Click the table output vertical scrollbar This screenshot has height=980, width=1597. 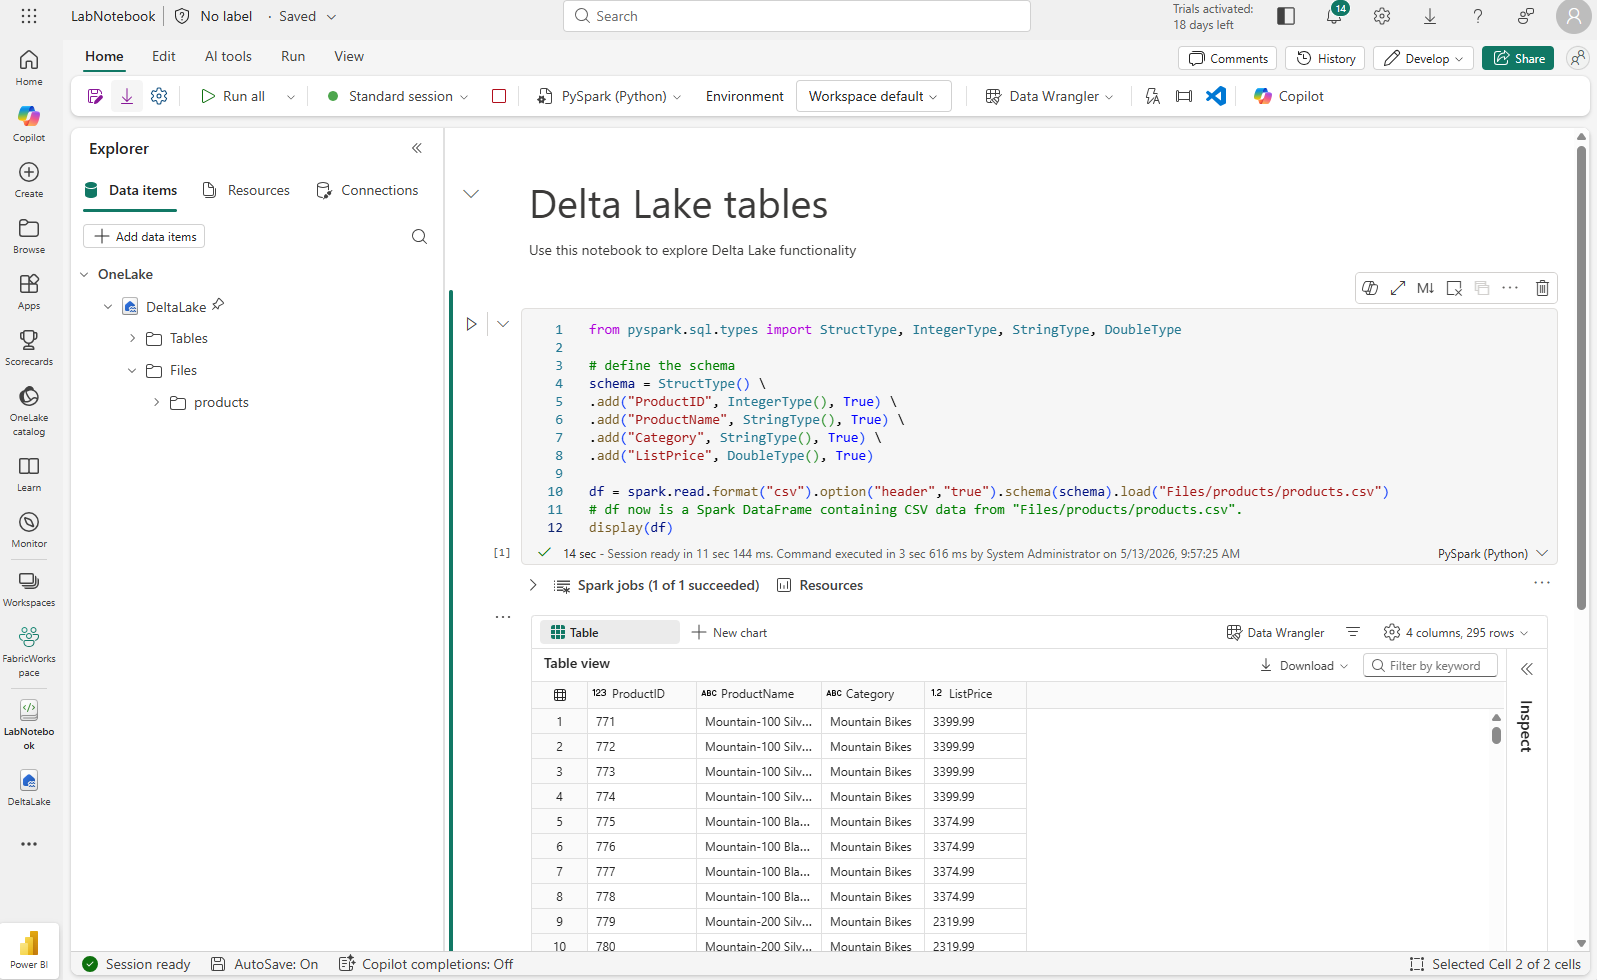pos(1496,735)
